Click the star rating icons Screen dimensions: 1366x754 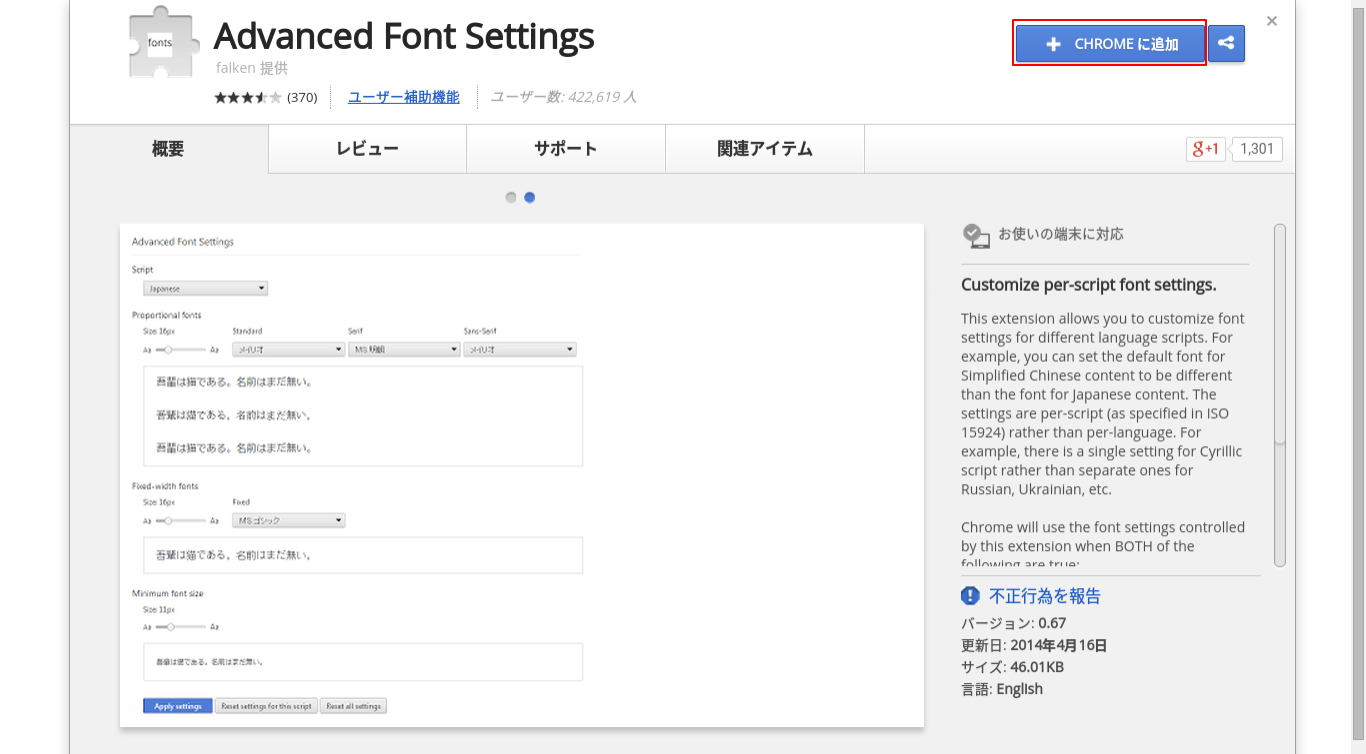click(x=248, y=97)
